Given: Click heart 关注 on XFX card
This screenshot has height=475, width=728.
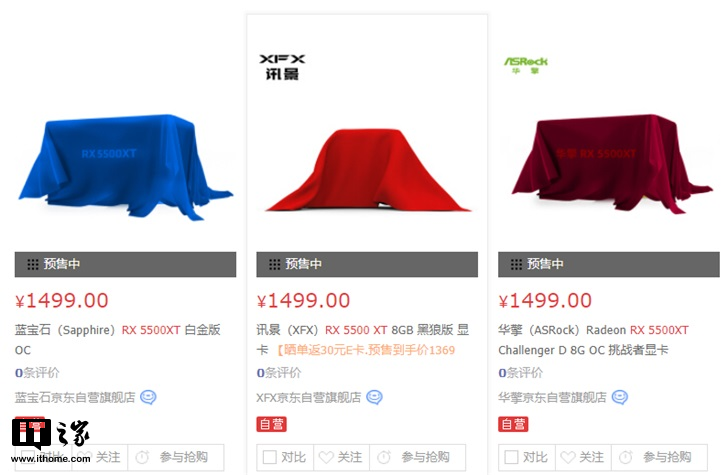Looking at the screenshot, I should click(341, 457).
